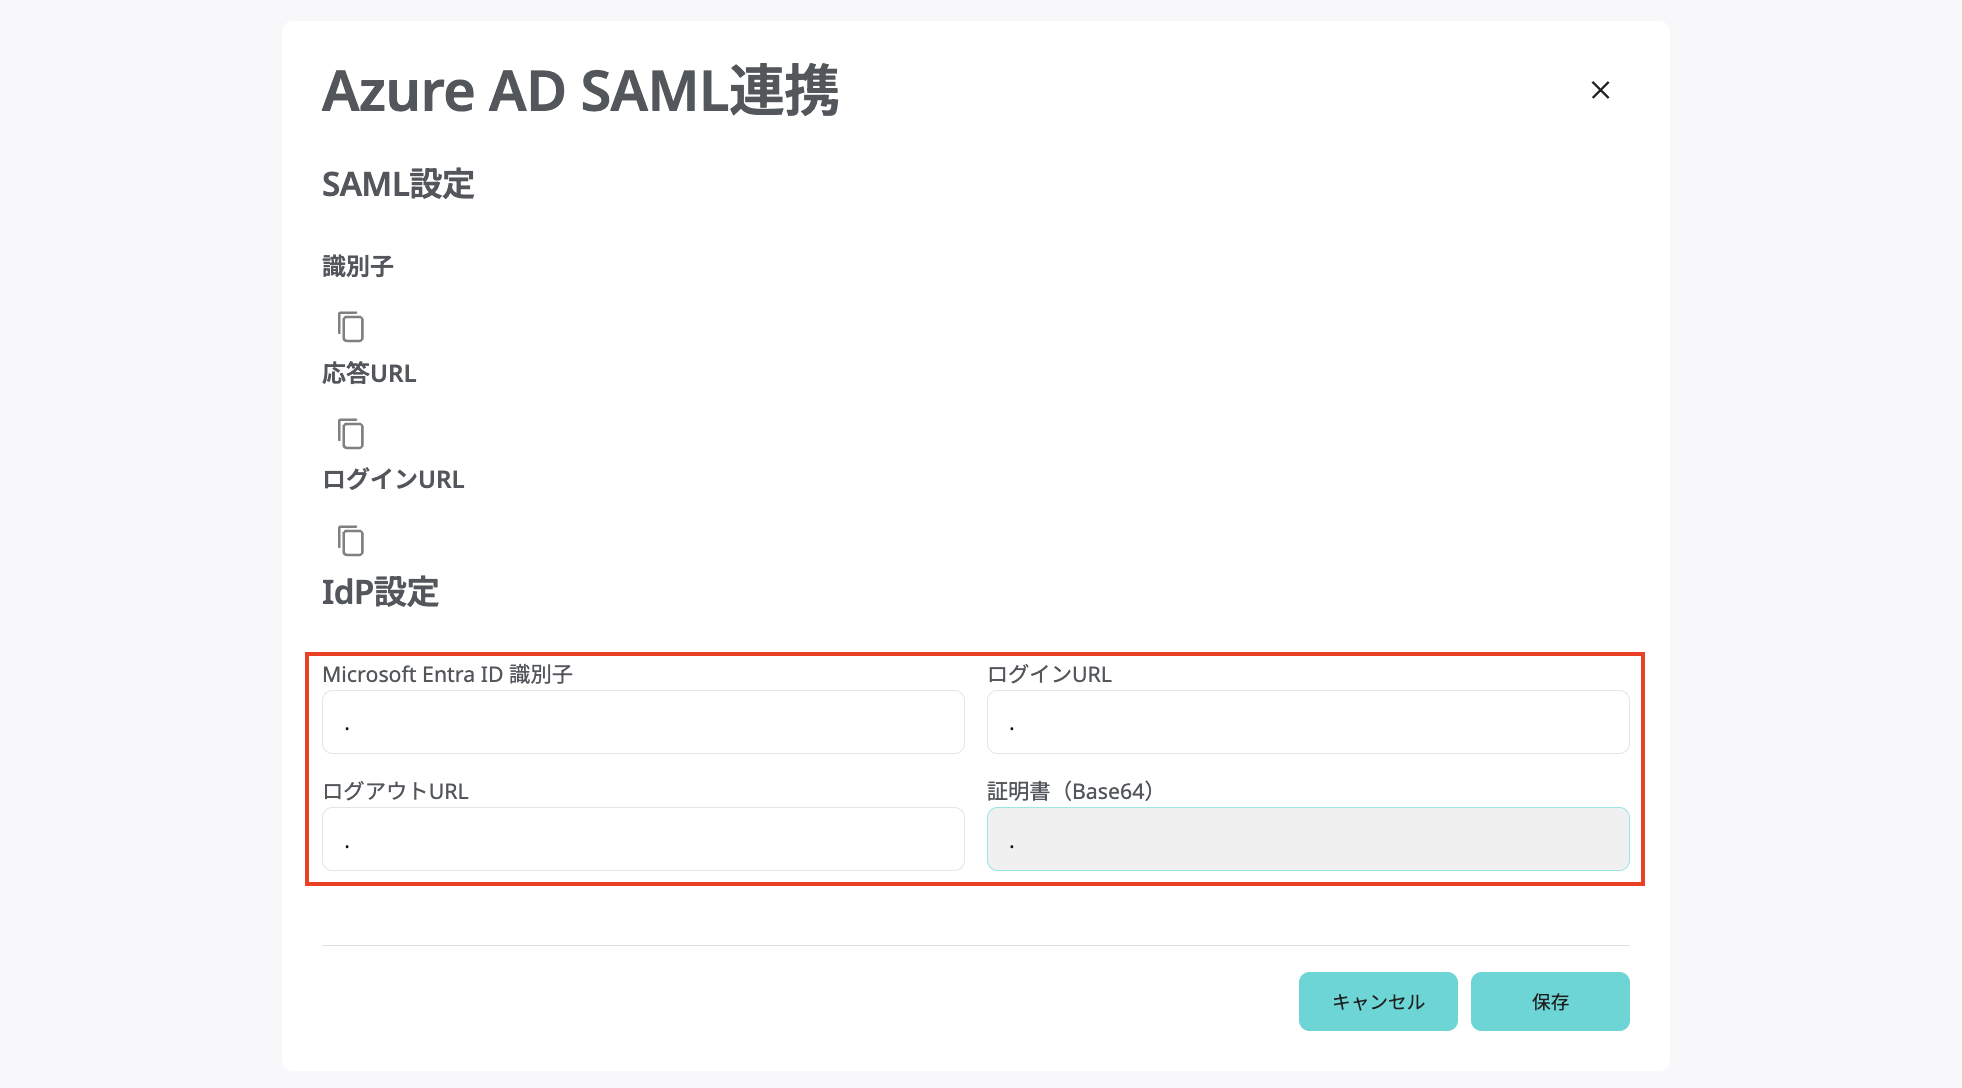Cancel changes with the キャンセル button
The image size is (1962, 1088).
tap(1378, 1001)
